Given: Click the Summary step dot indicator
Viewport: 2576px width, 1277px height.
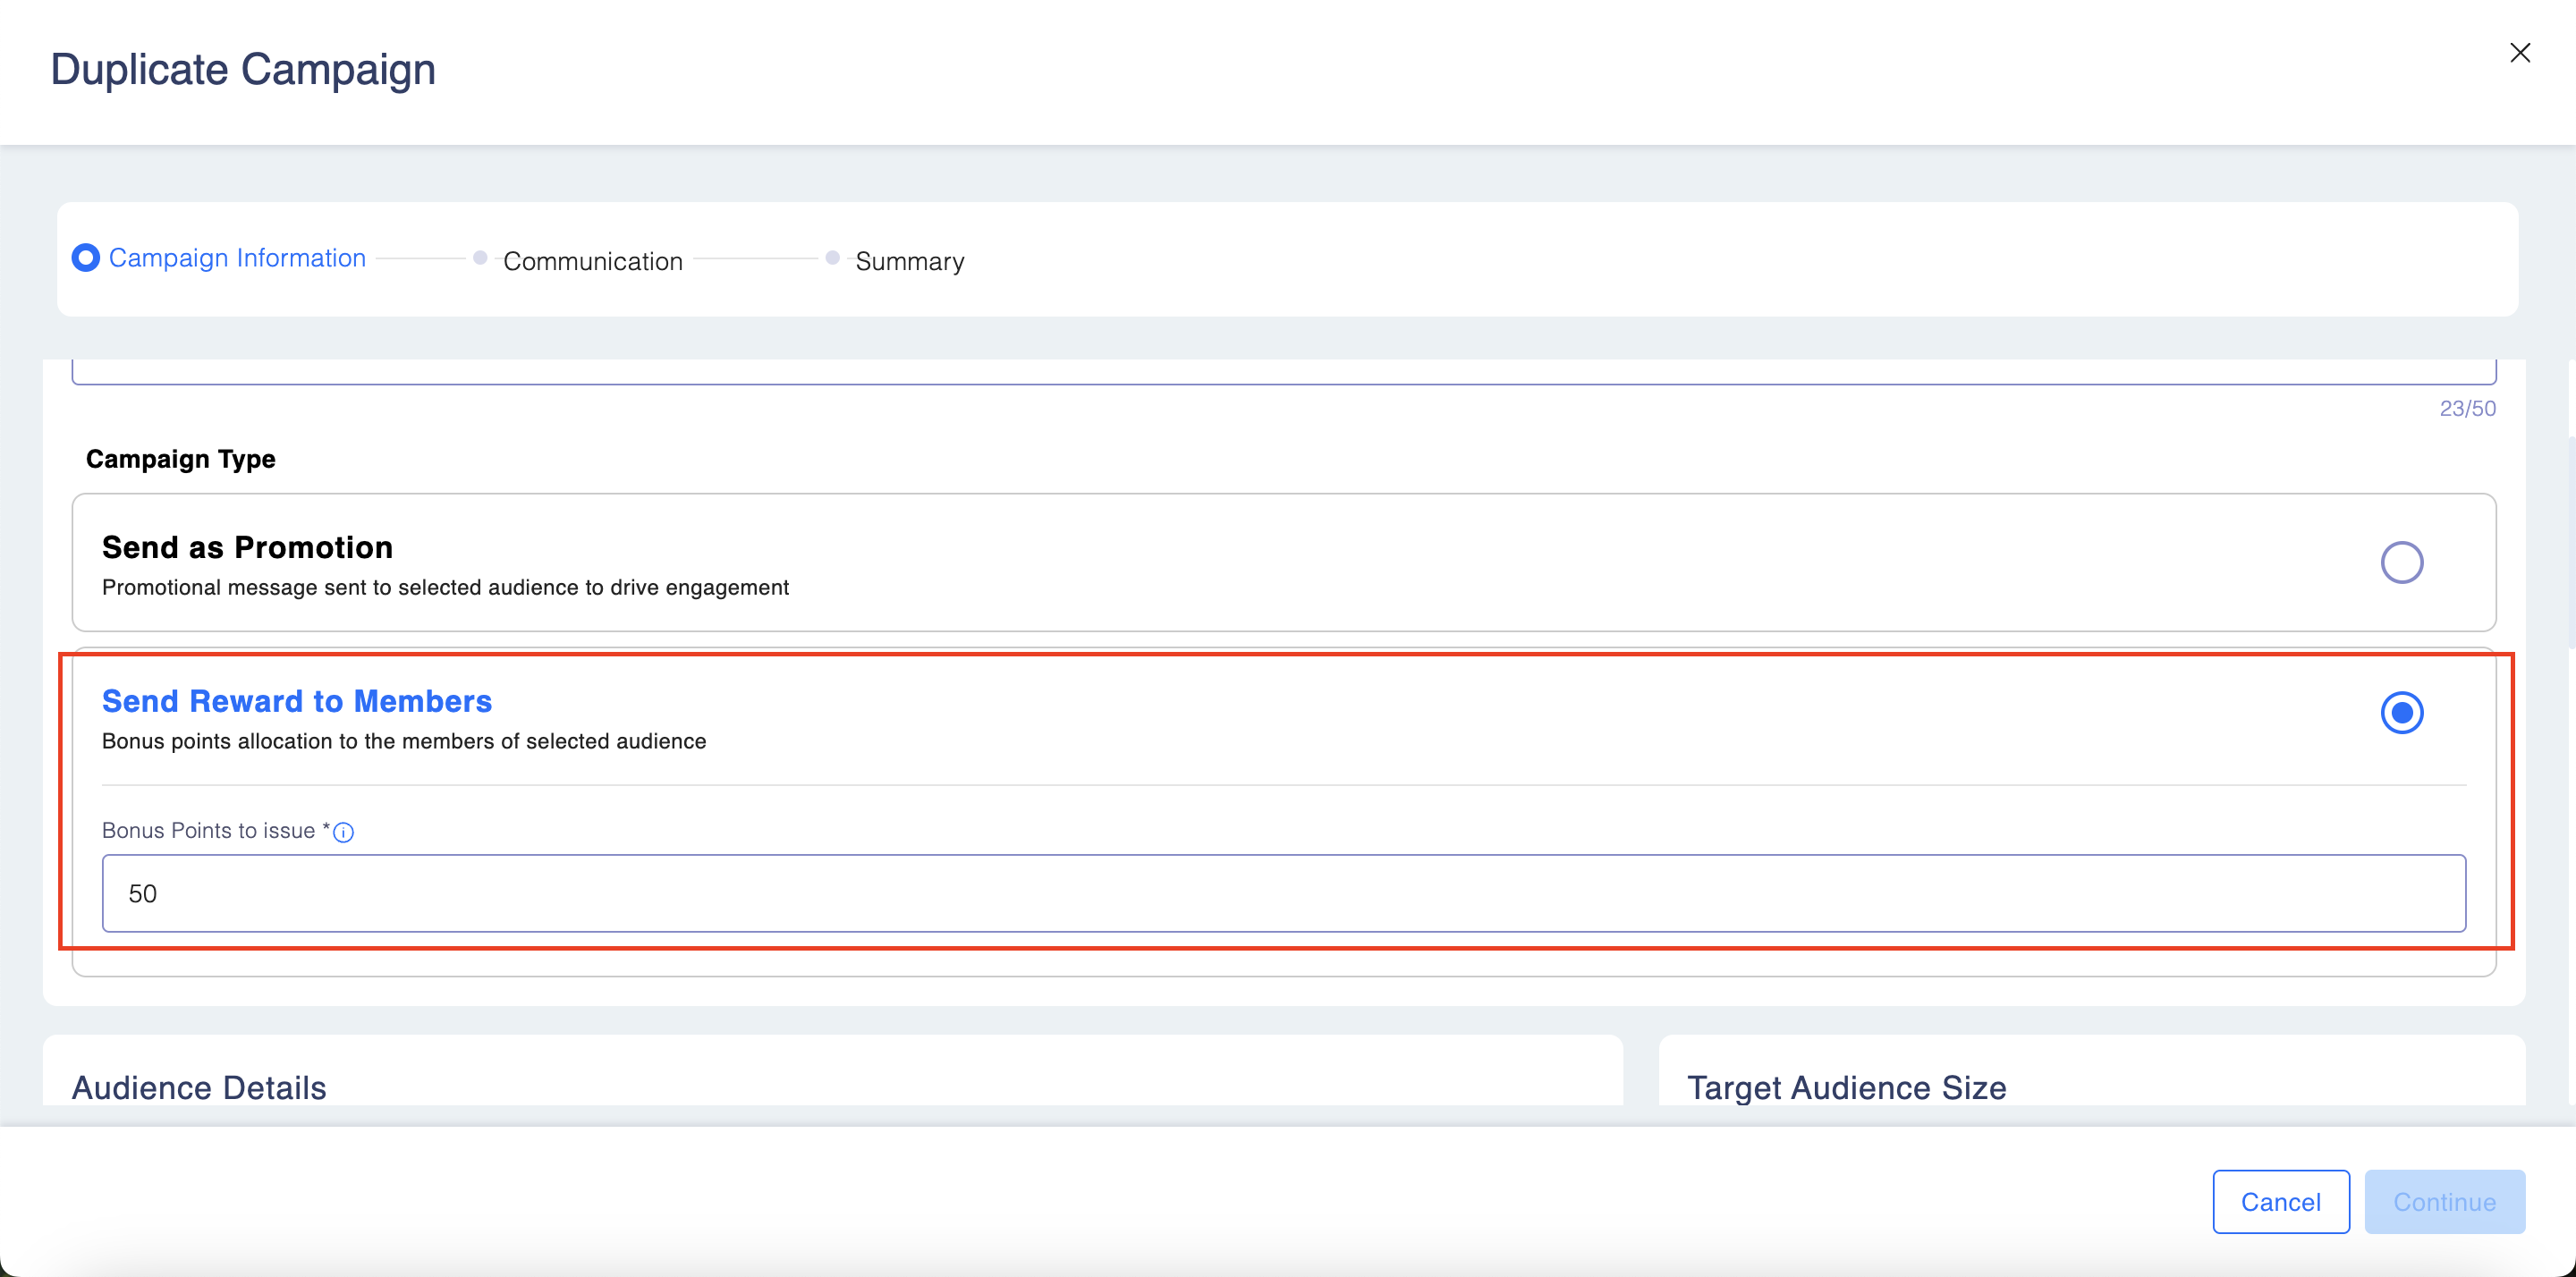Looking at the screenshot, I should (832, 258).
